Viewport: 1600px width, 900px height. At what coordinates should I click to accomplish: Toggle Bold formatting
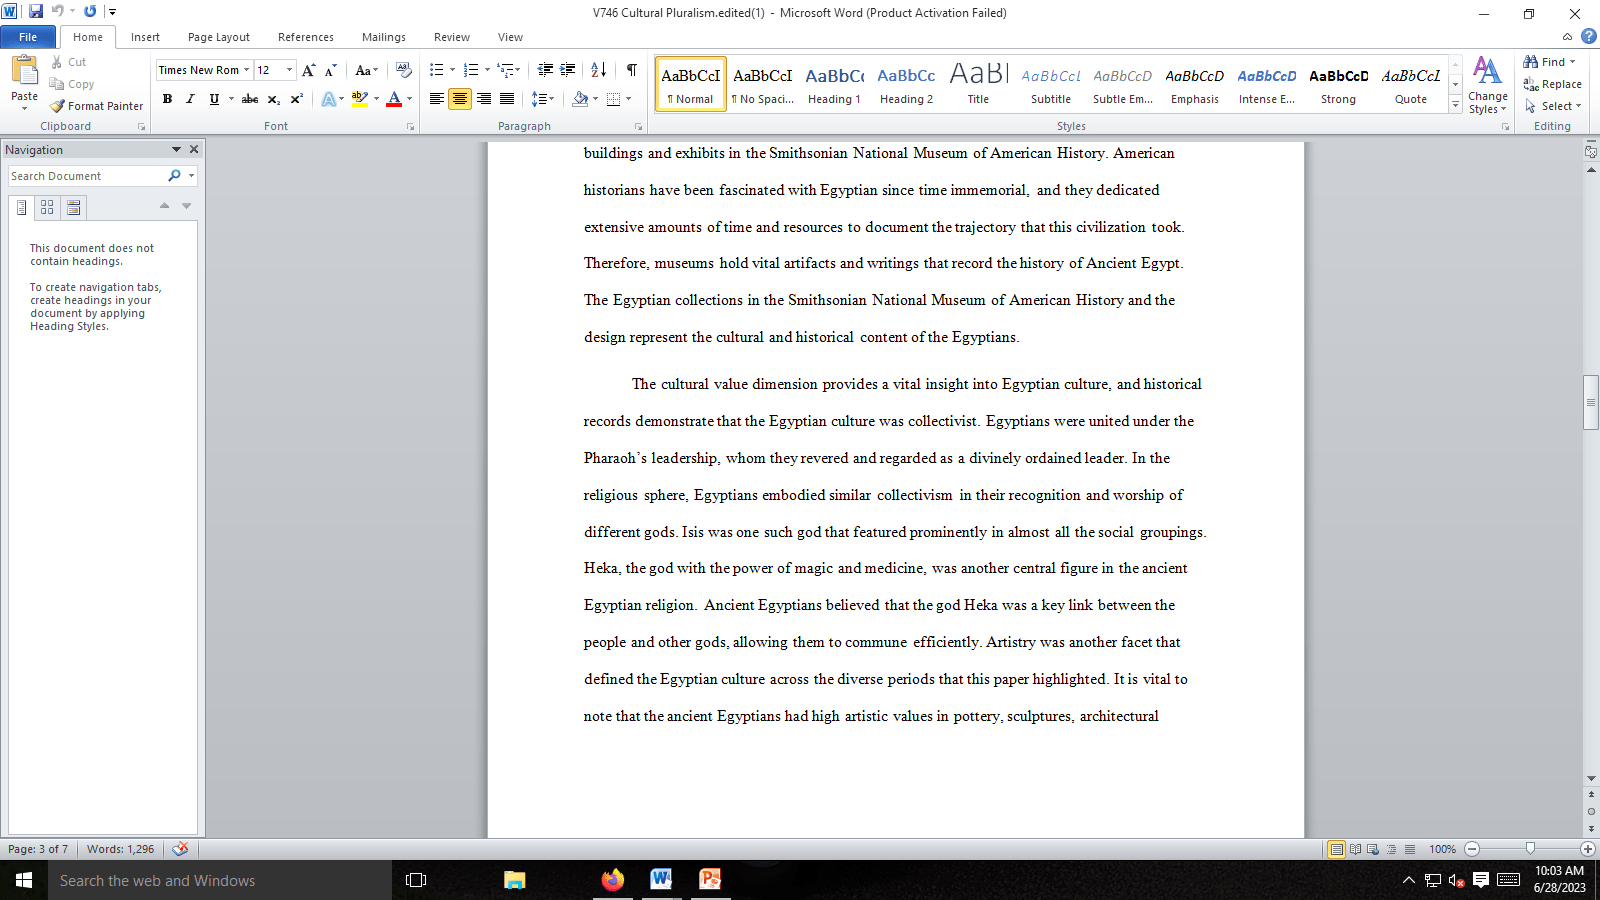click(x=167, y=99)
